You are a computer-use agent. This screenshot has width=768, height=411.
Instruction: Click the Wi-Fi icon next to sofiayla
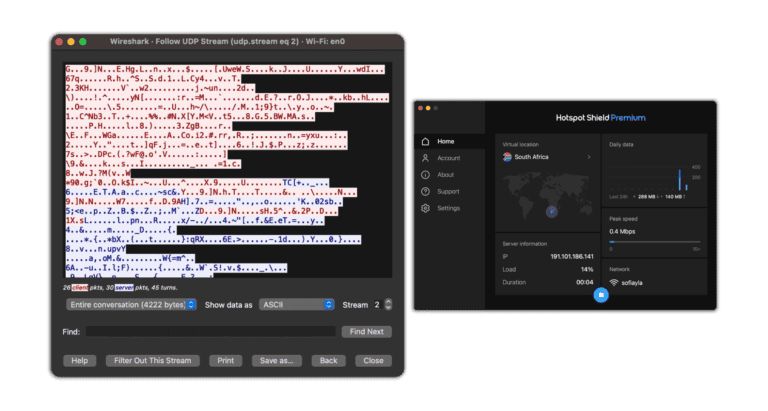coord(614,283)
